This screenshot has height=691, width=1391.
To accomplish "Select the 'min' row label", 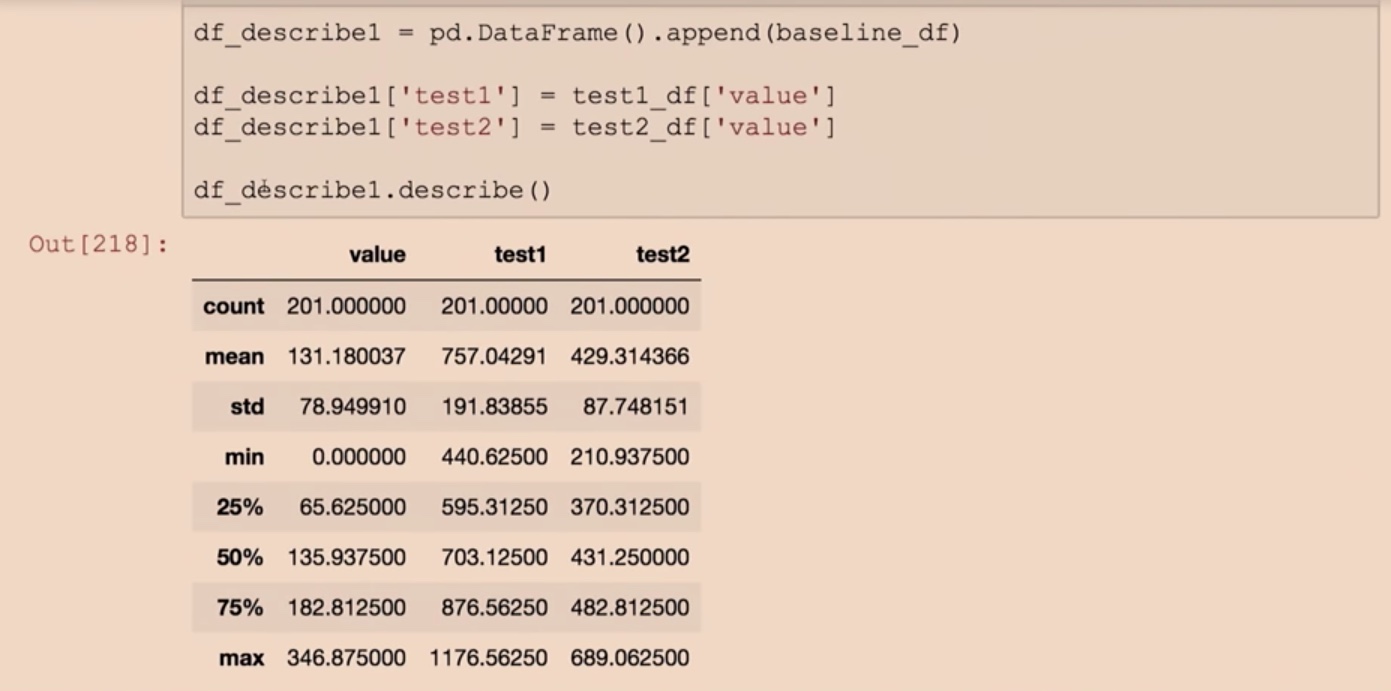I will pyautogui.click(x=244, y=457).
